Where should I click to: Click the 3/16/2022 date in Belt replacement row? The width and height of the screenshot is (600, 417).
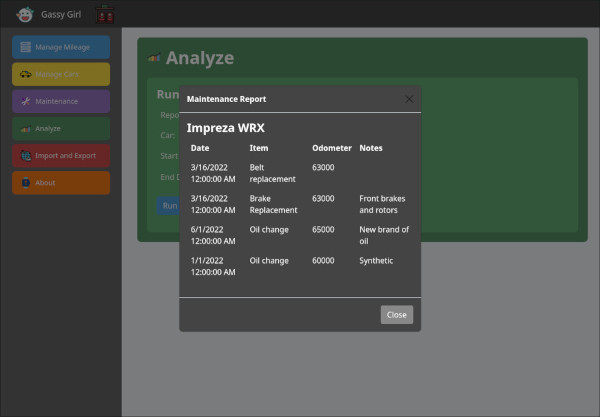(x=213, y=173)
